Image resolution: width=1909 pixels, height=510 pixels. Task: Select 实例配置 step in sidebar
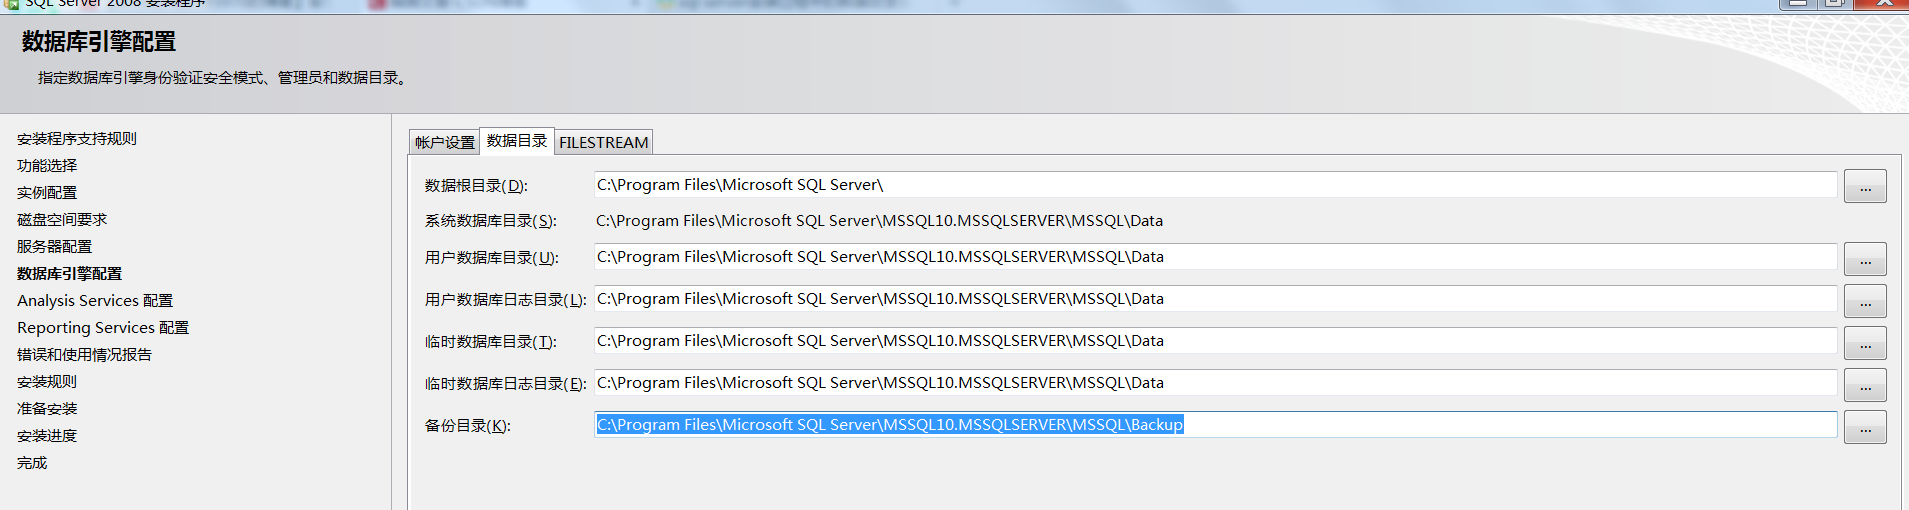tap(47, 193)
